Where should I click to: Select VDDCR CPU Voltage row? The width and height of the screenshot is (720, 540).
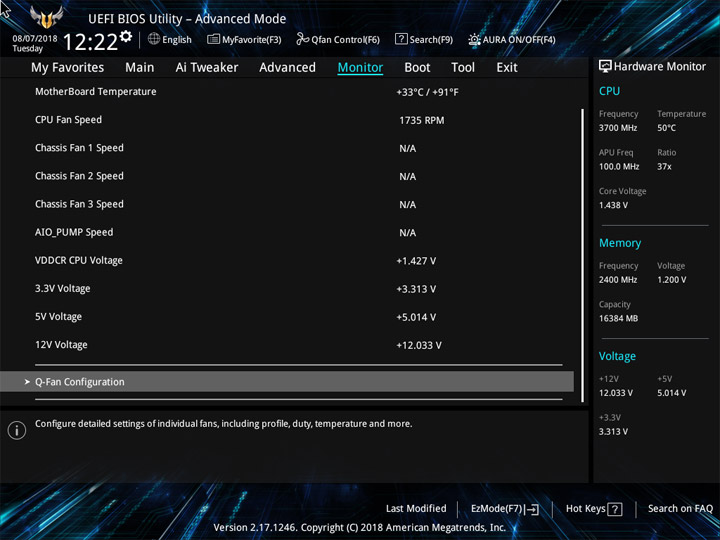click(287, 260)
